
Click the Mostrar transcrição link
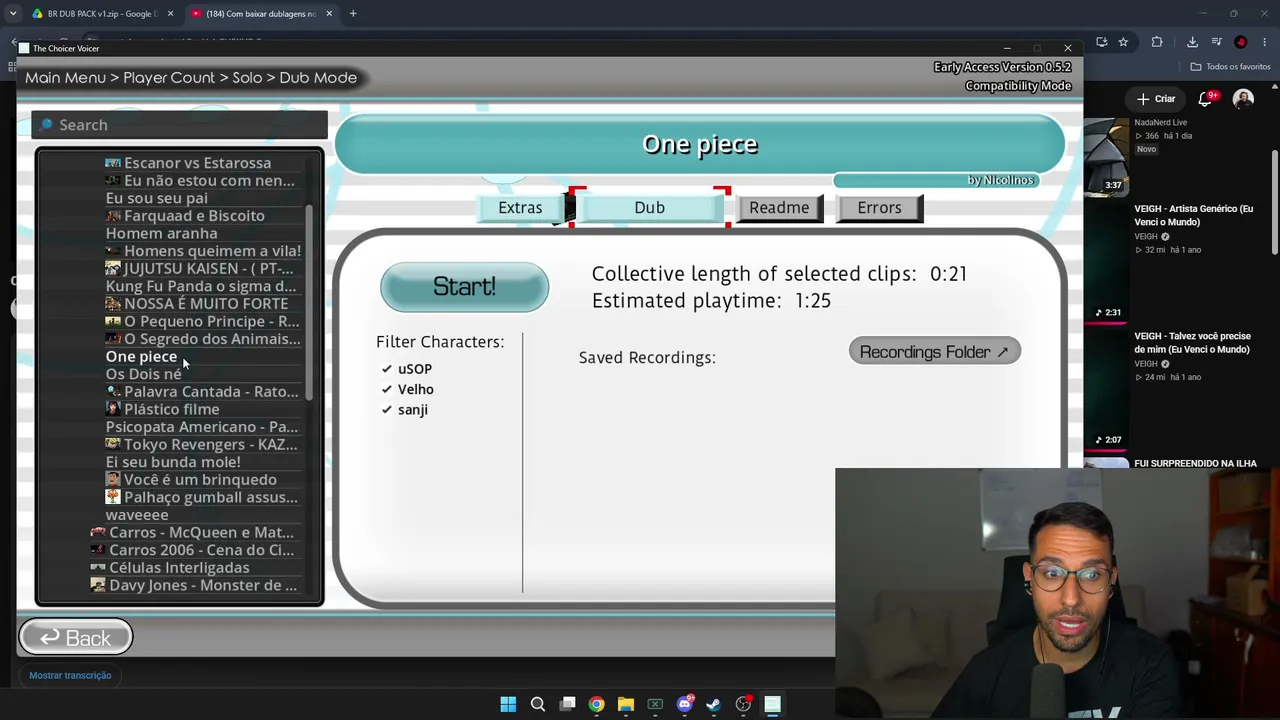pos(70,676)
